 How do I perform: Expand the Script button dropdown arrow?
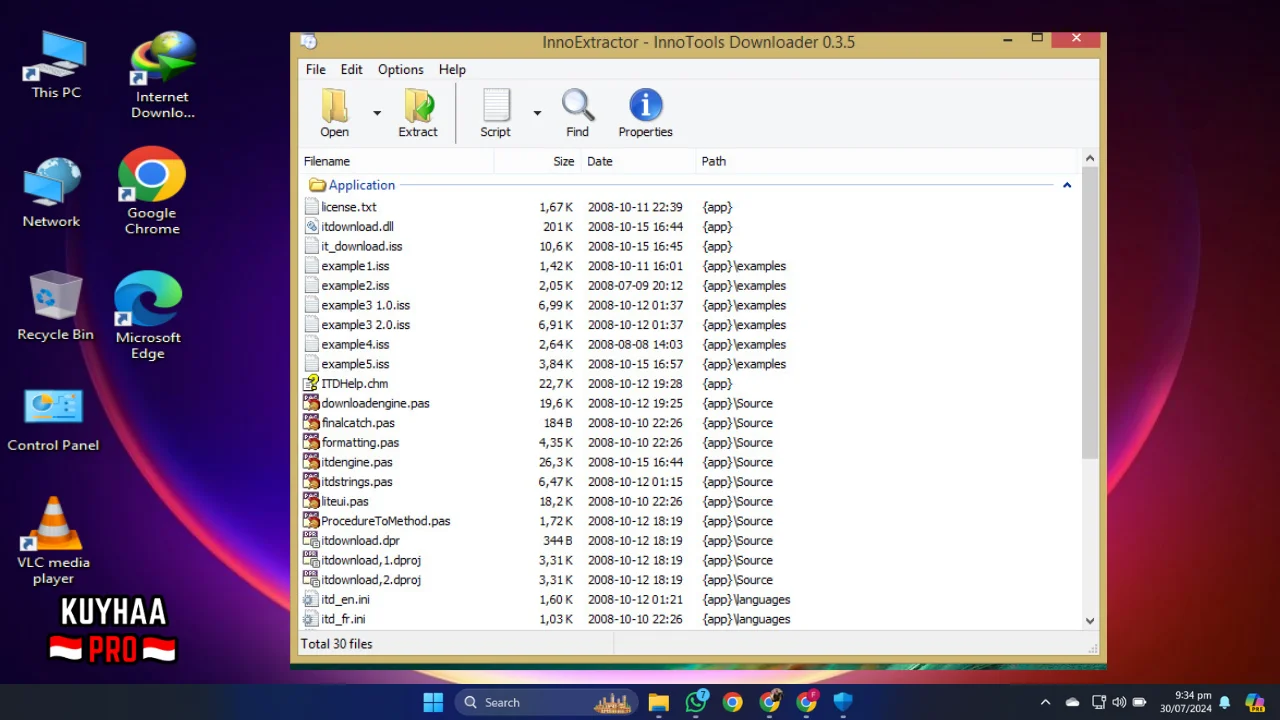537,113
